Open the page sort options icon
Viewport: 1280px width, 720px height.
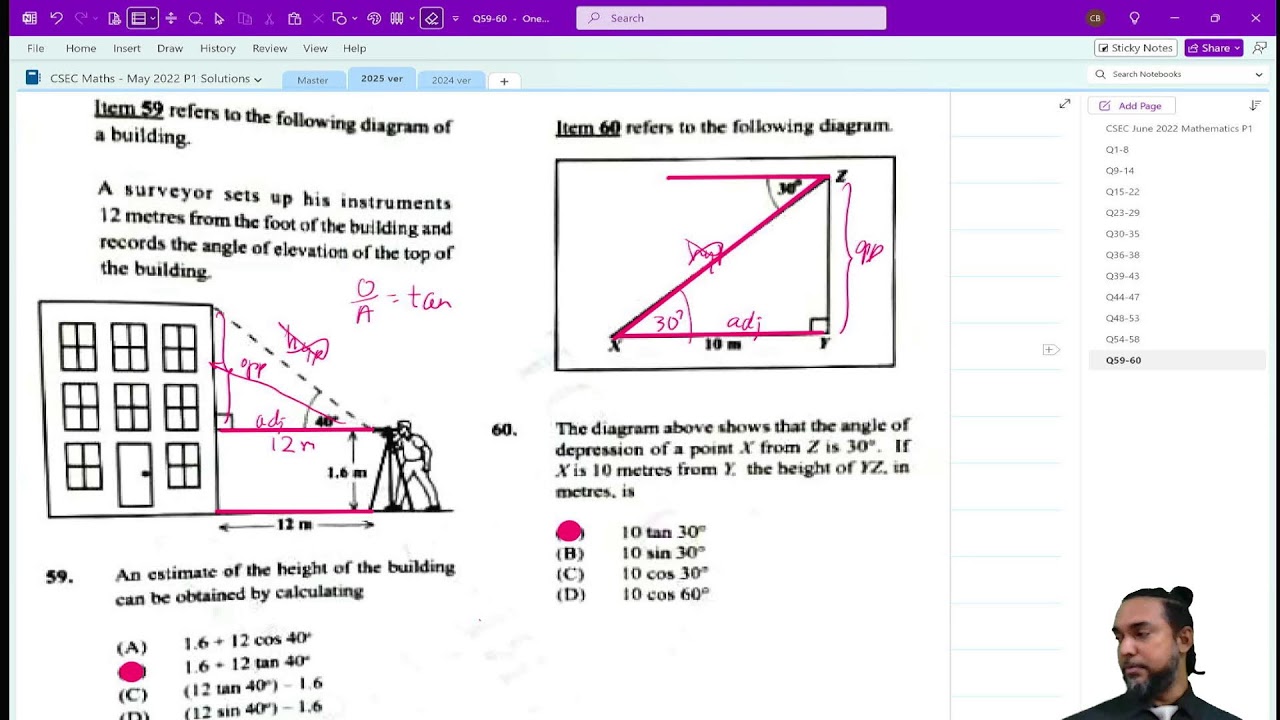(1255, 105)
